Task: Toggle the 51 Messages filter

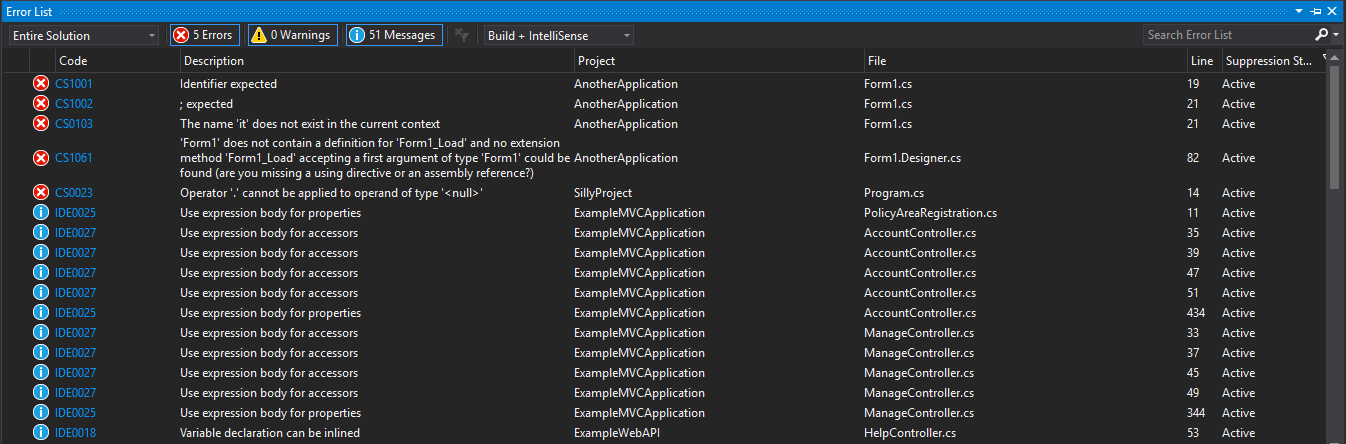Action: point(394,35)
